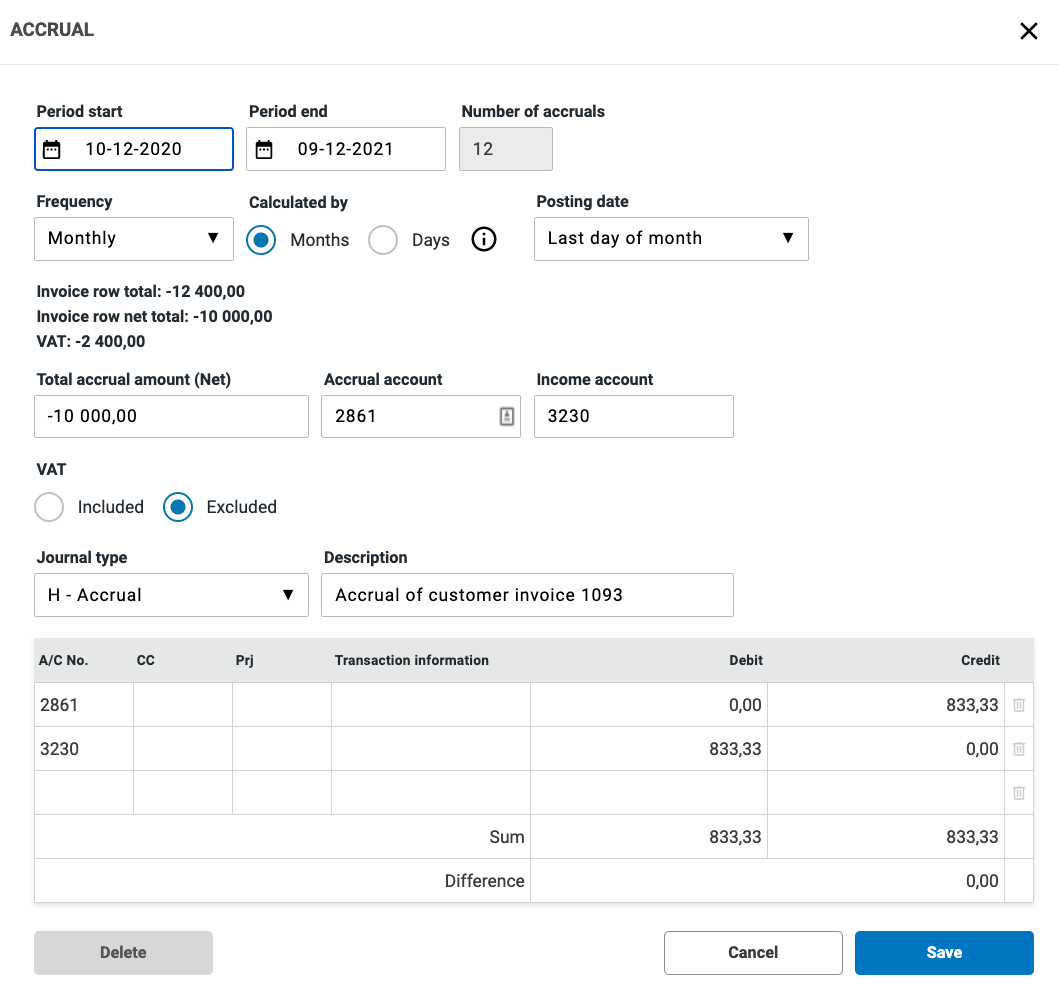Delete the 3230 row with trash icon
Screen dimensions: 1059x985
(1018, 749)
